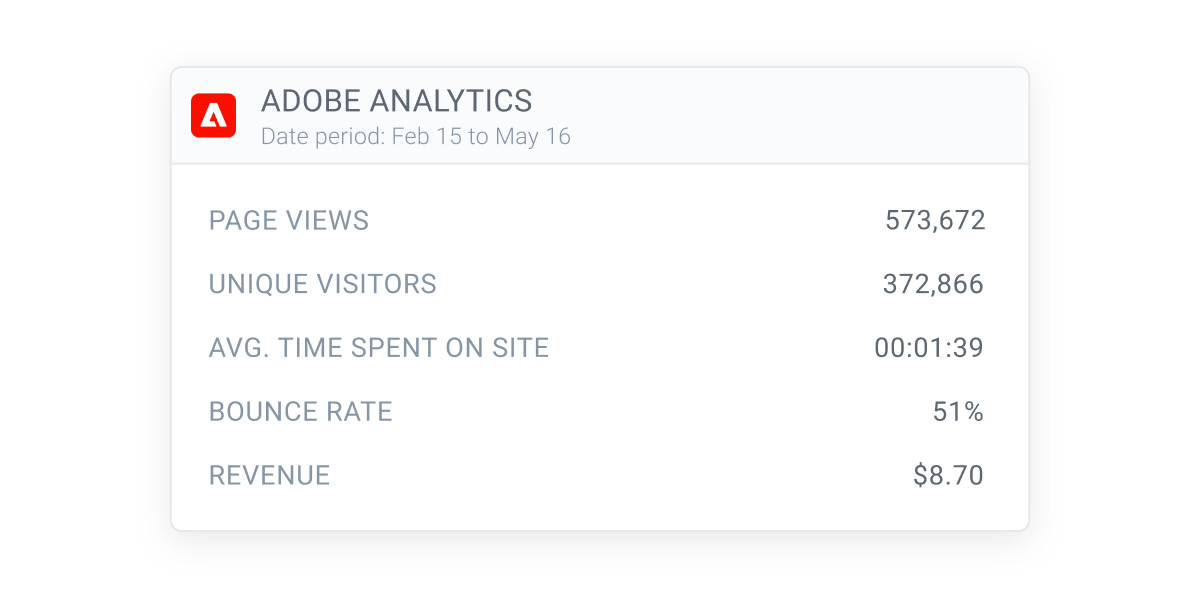Select the BOUNCE RATE label
This screenshot has width=1200, height=600.
point(300,411)
